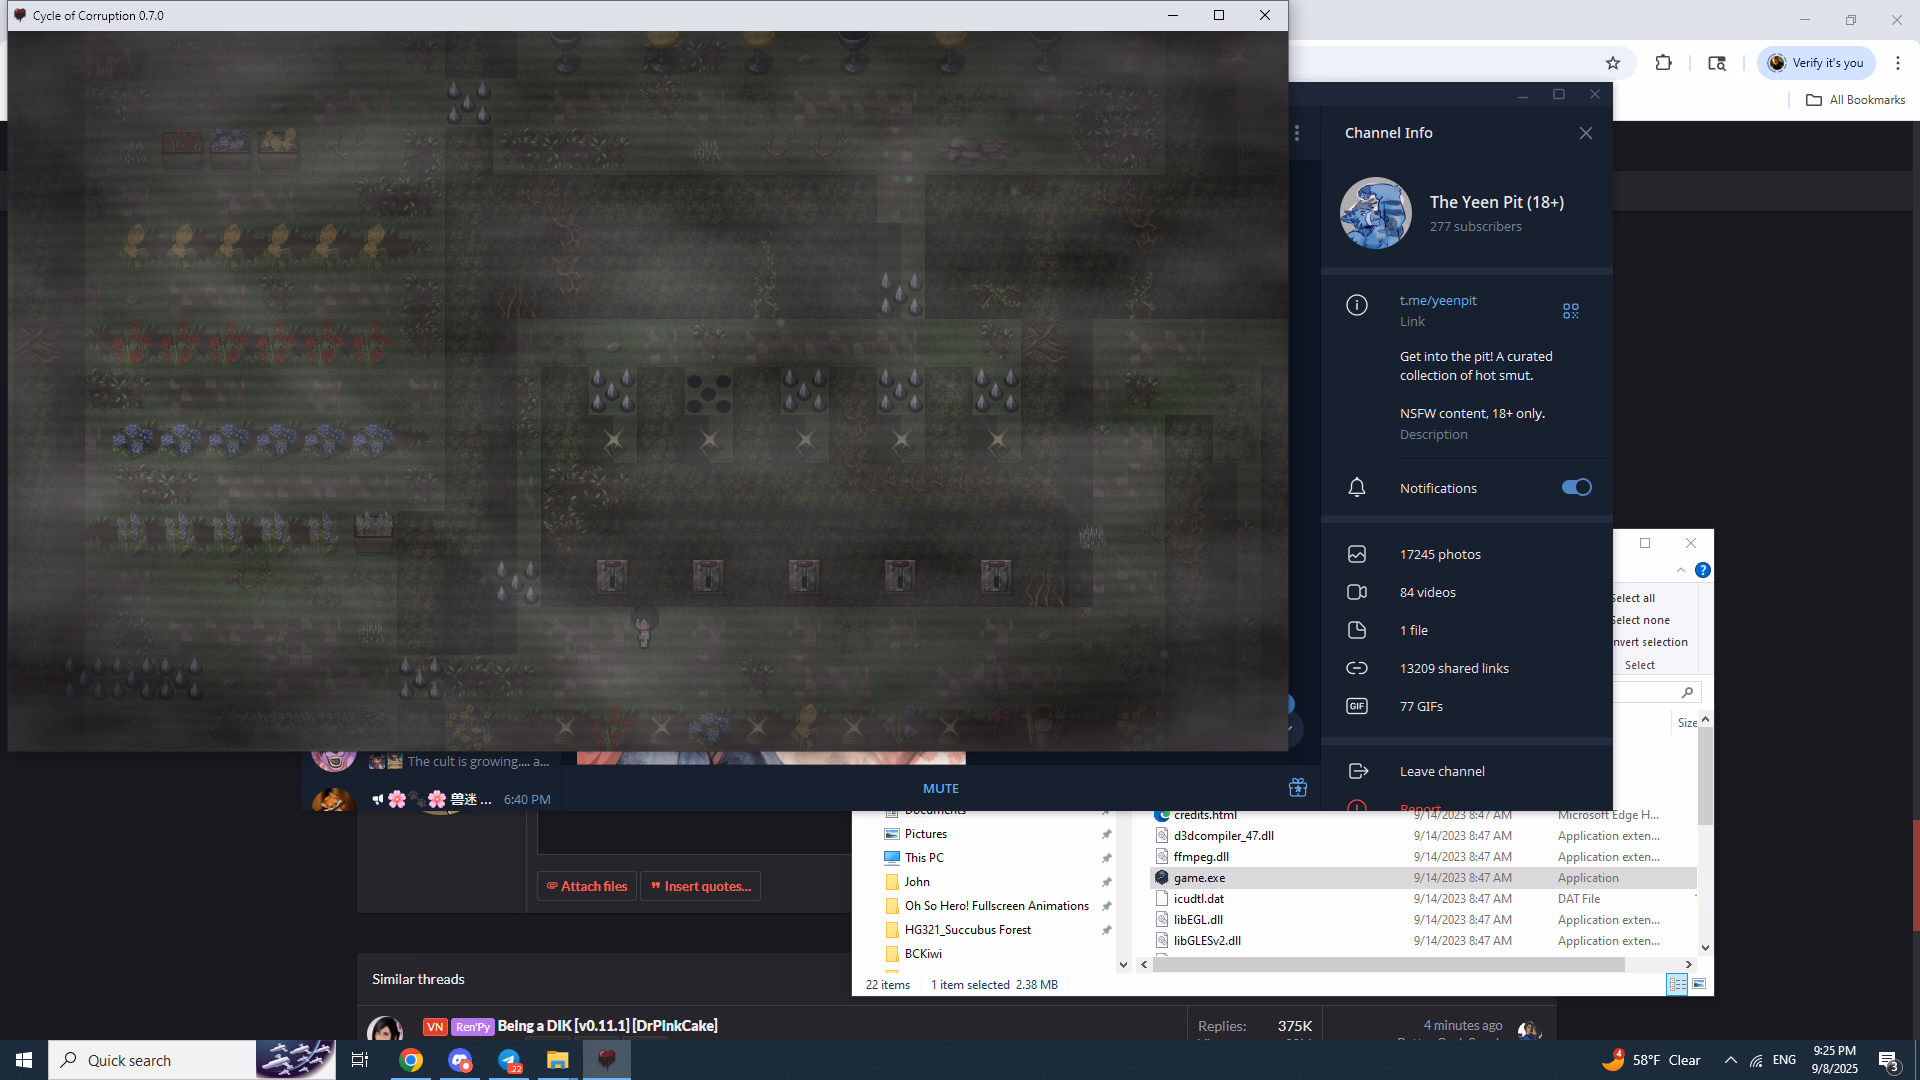This screenshot has height=1080, width=1920.
Task: Show hidden system tray icons chevron
Action: (1730, 1060)
